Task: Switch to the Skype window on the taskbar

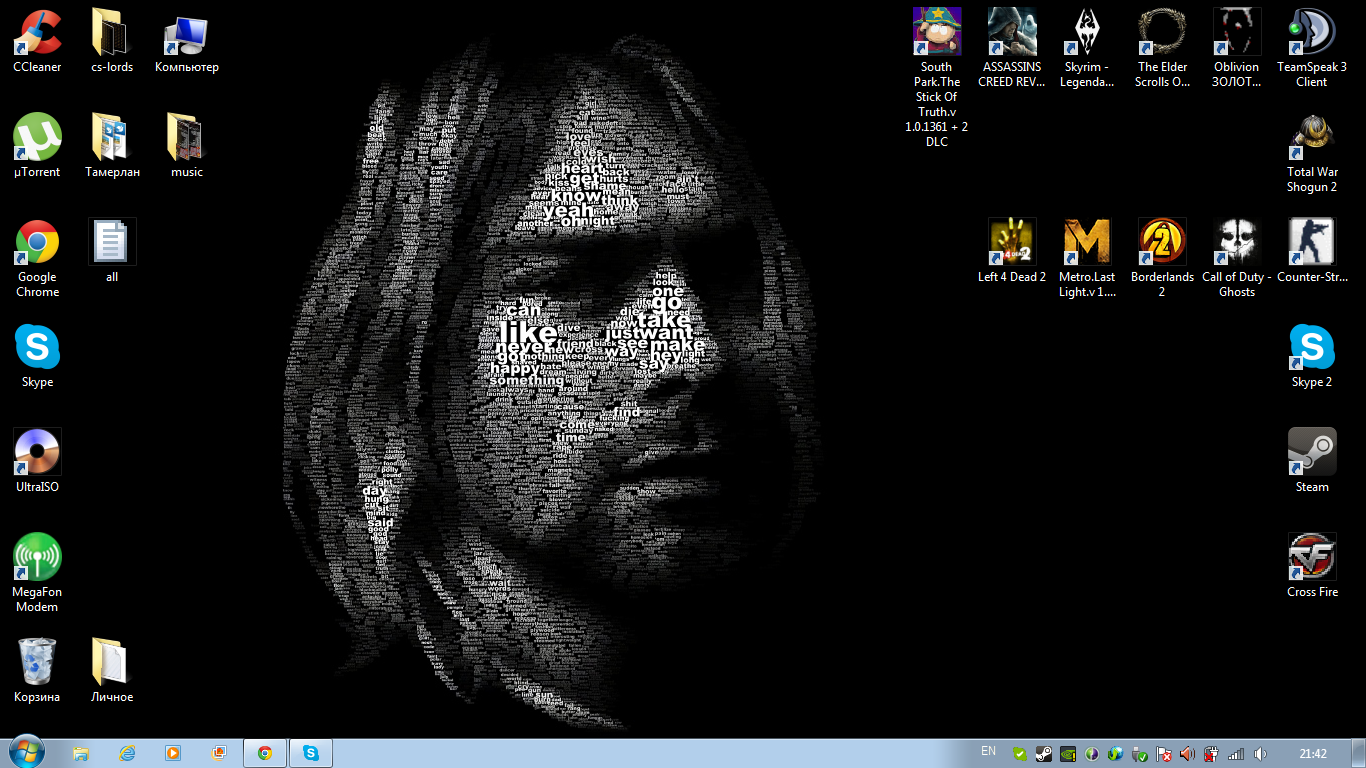Action: [x=311, y=753]
